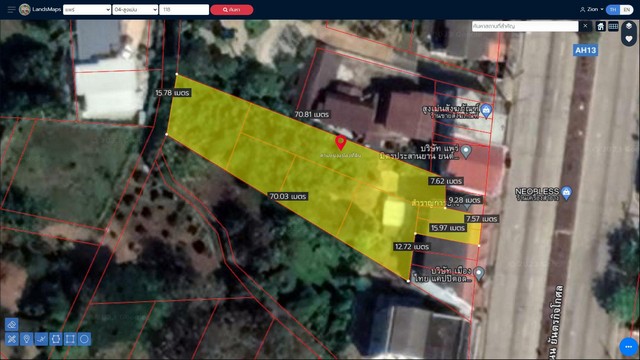Viewport: 640px width, 360px height.
Task: Select the polyline draw tool
Action: point(41,339)
